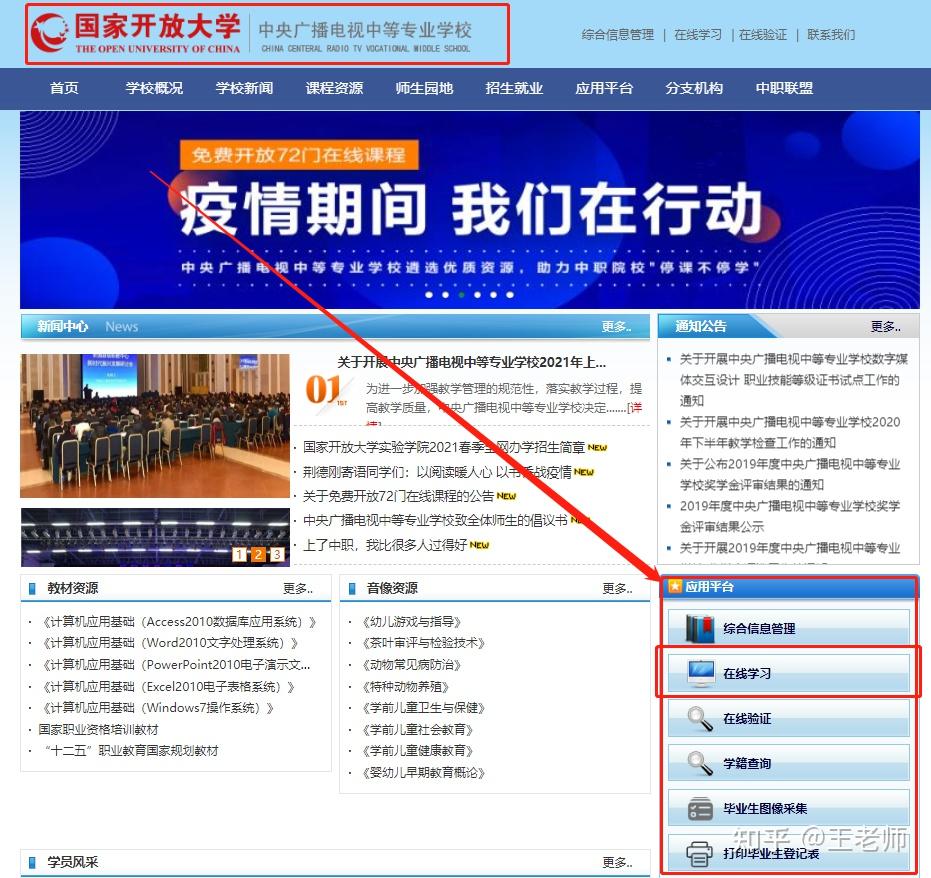Expand 更多 in 新闻中心 section
The image size is (931, 878).
click(616, 327)
